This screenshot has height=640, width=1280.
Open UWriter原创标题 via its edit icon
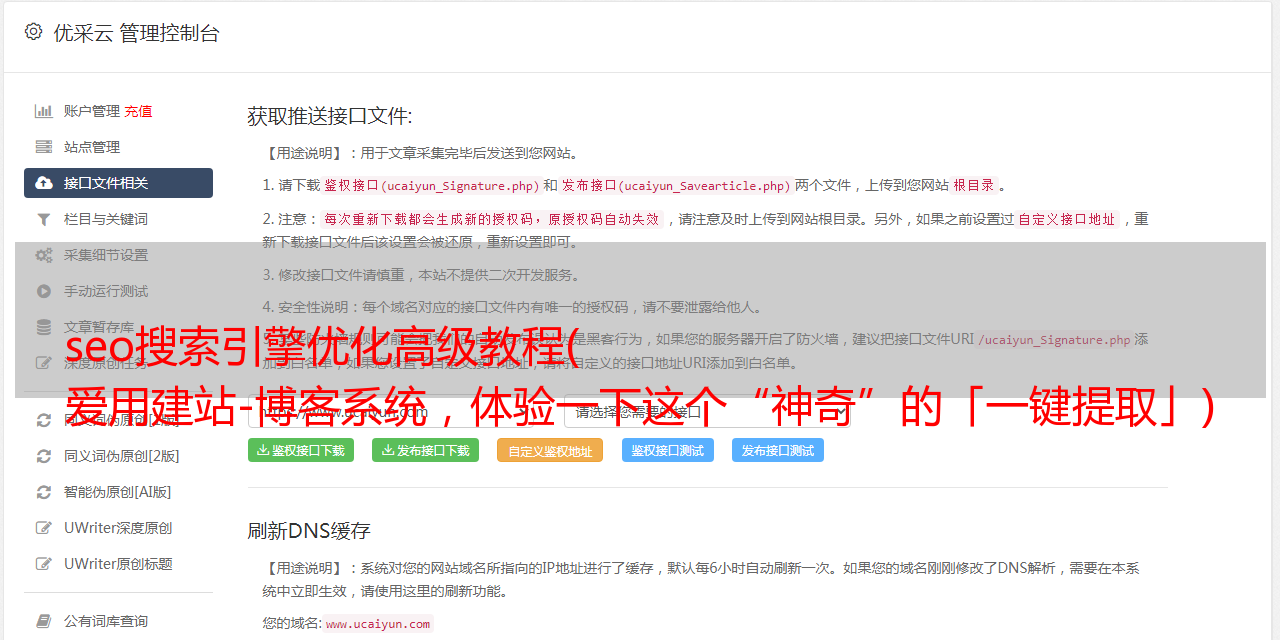(x=44, y=564)
